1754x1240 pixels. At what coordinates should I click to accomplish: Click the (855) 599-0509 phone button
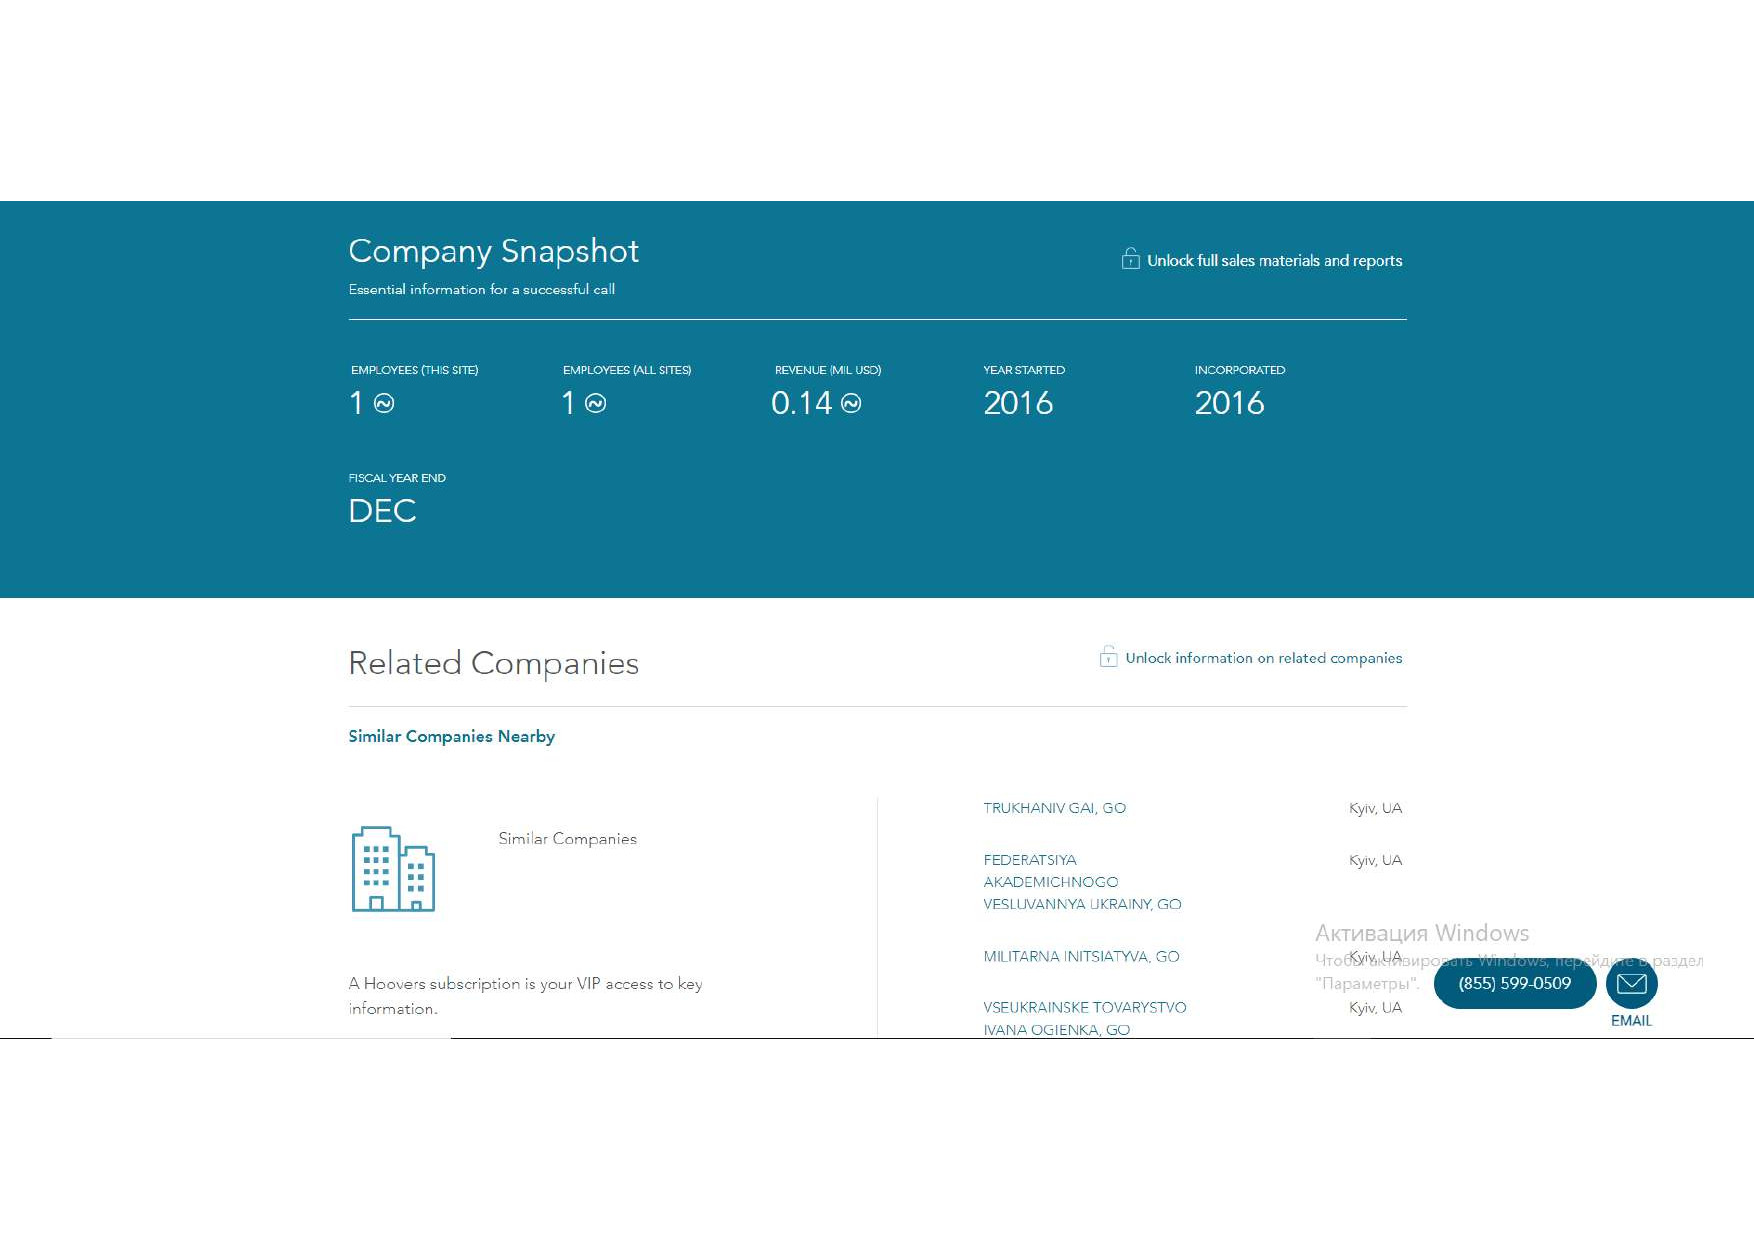(1514, 983)
